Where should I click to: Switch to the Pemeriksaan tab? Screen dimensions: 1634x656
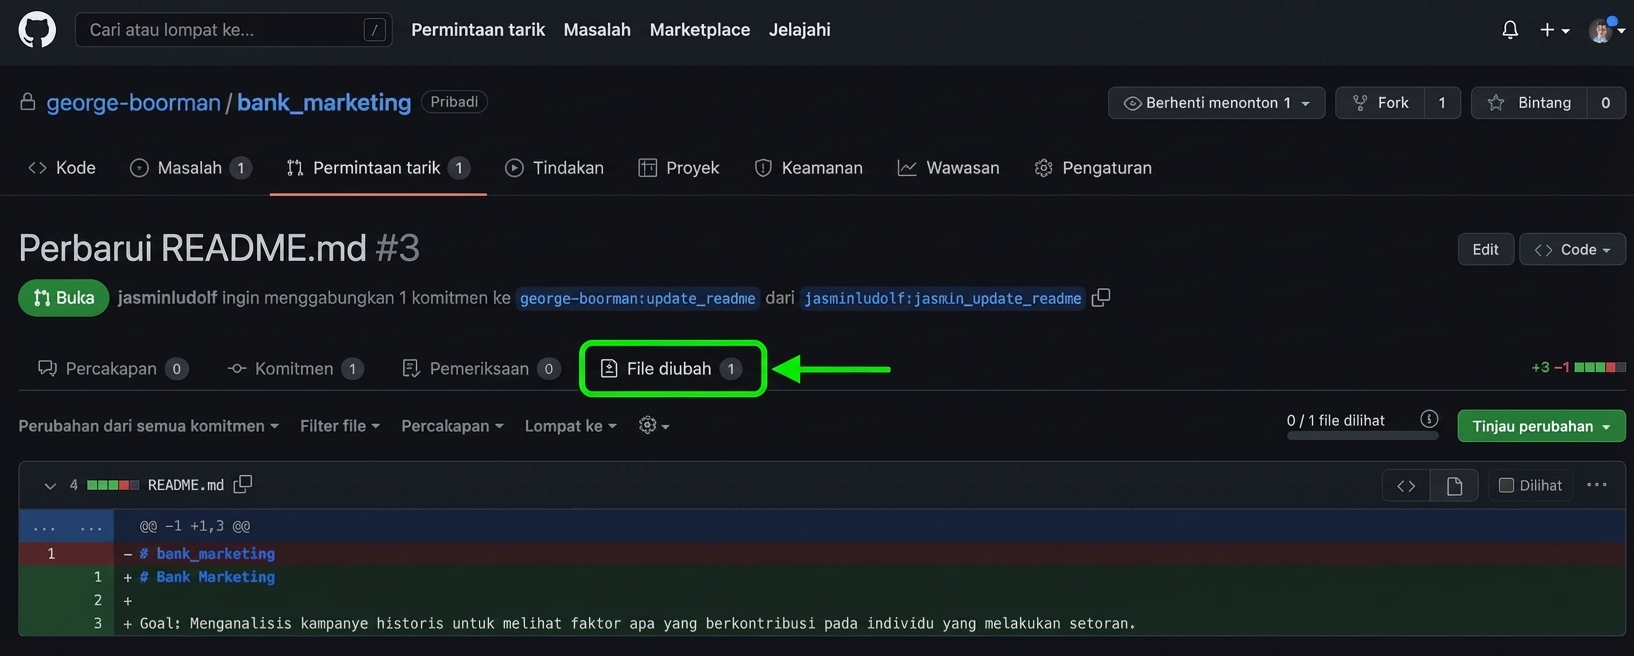pos(480,369)
